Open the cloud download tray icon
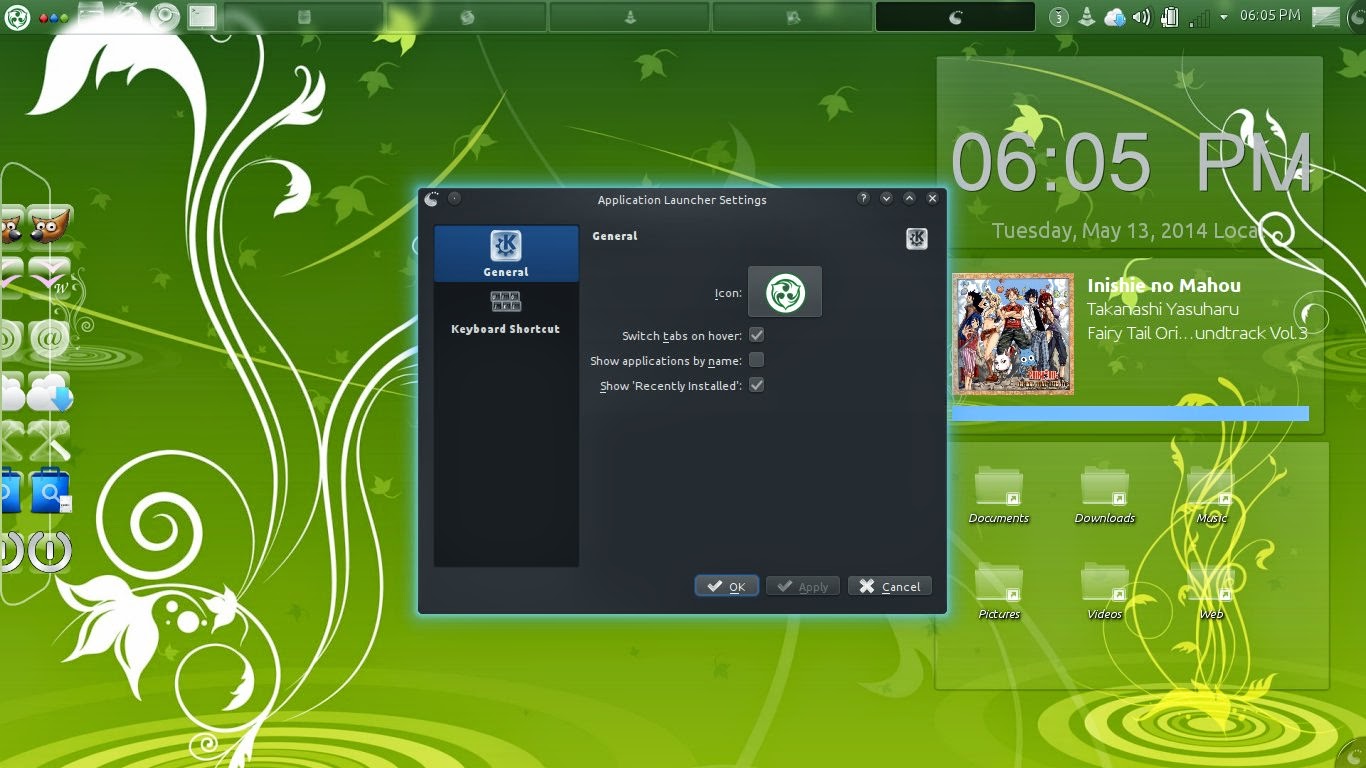 coord(1115,16)
